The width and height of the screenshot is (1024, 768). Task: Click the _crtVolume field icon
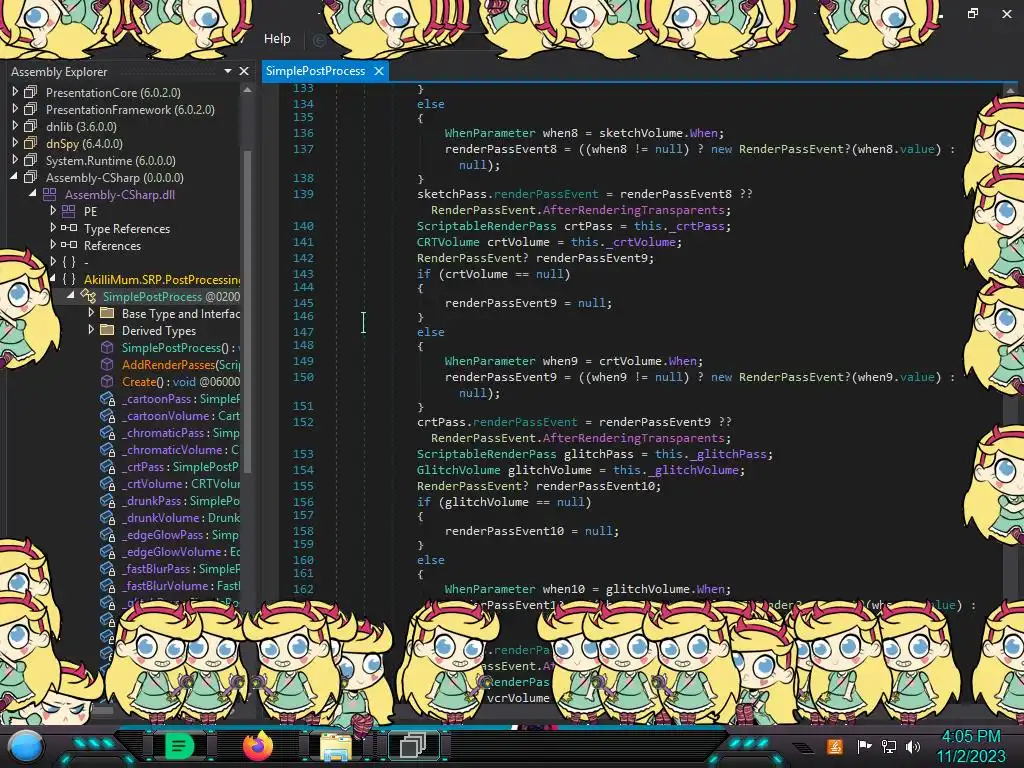[x=107, y=483]
